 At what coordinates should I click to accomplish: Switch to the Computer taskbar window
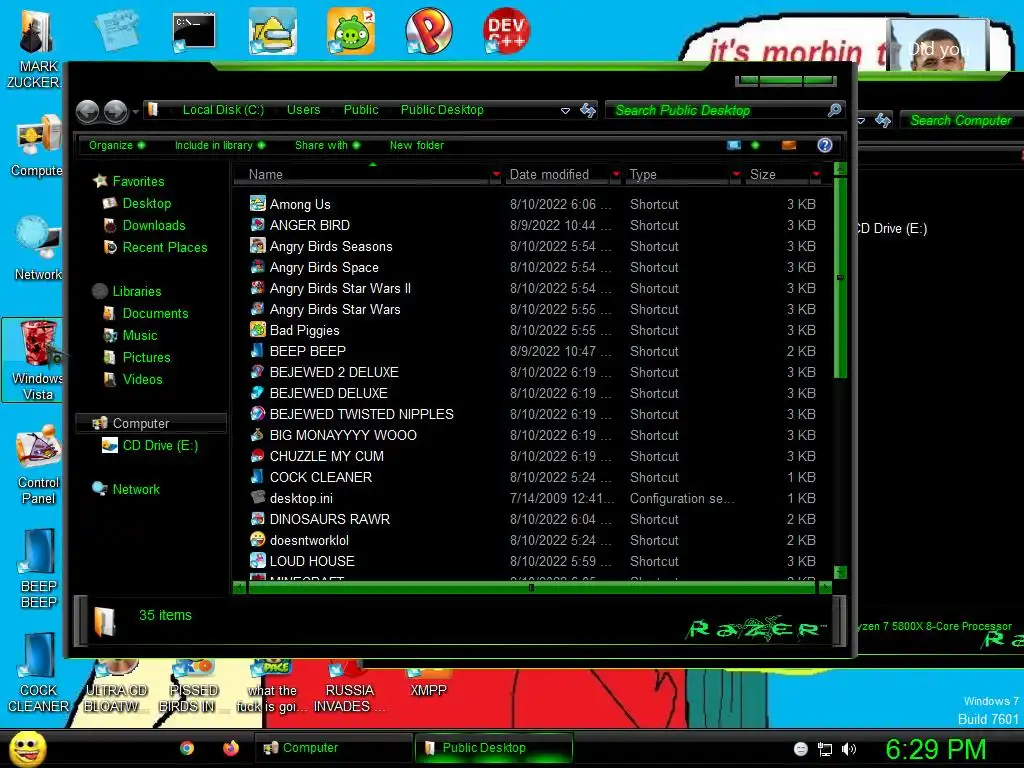click(332, 748)
